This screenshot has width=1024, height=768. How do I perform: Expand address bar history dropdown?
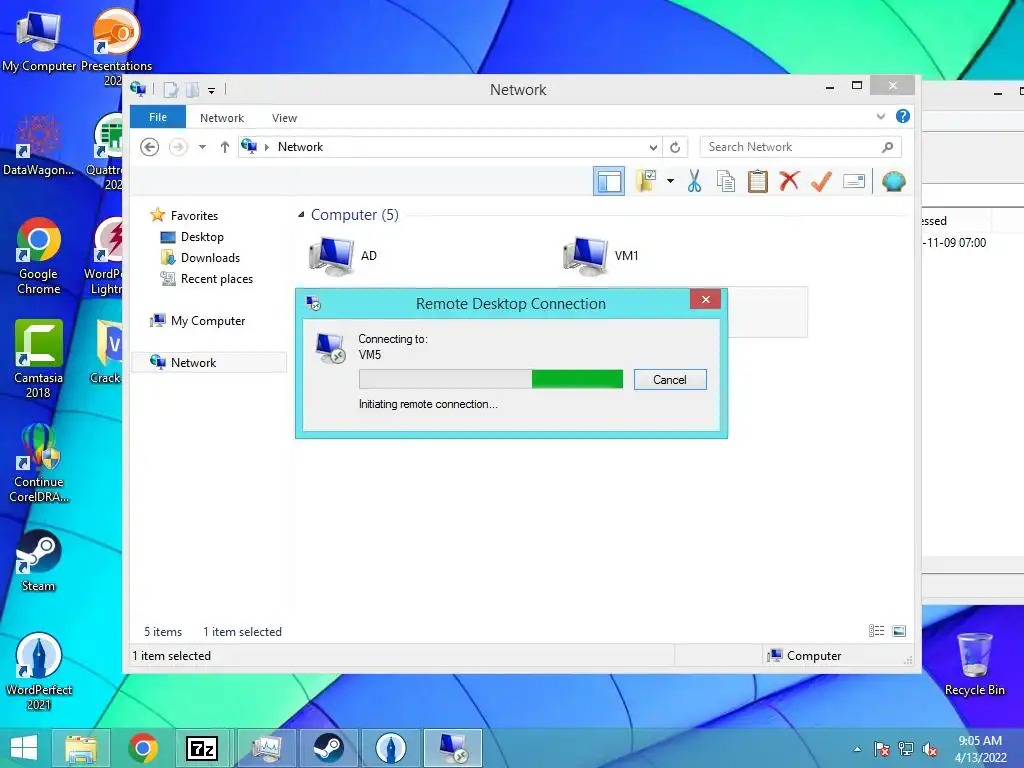point(652,147)
